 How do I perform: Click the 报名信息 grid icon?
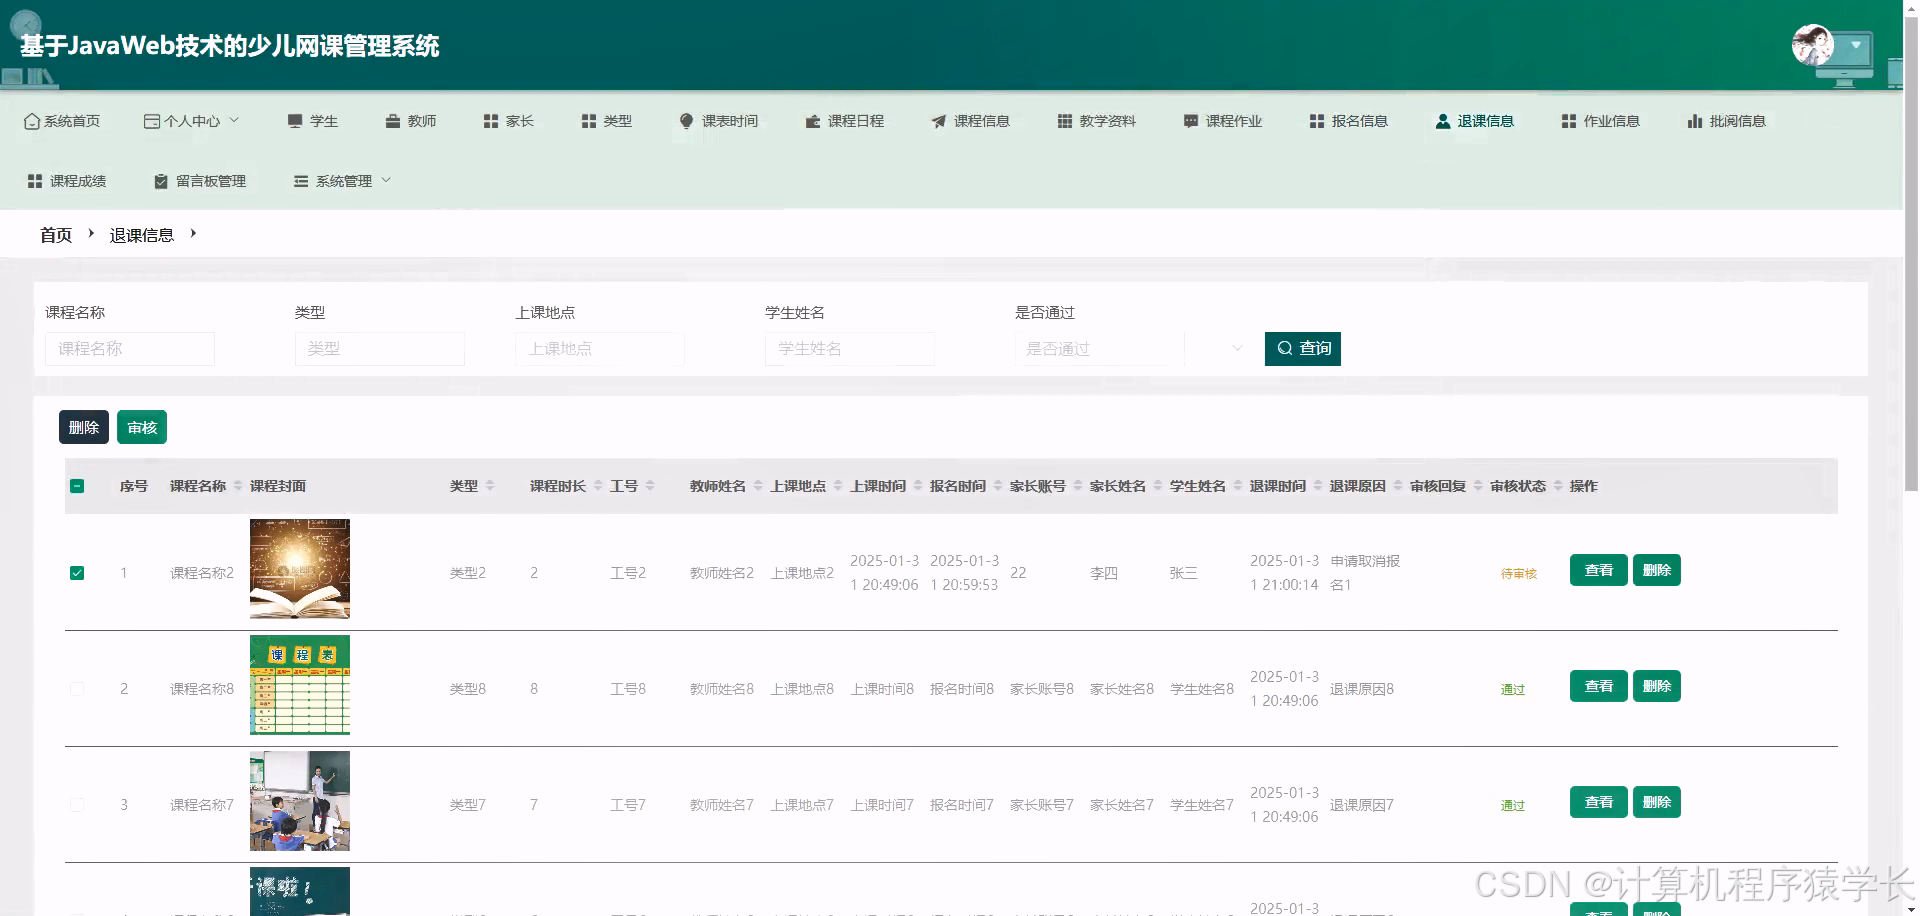pos(1317,121)
